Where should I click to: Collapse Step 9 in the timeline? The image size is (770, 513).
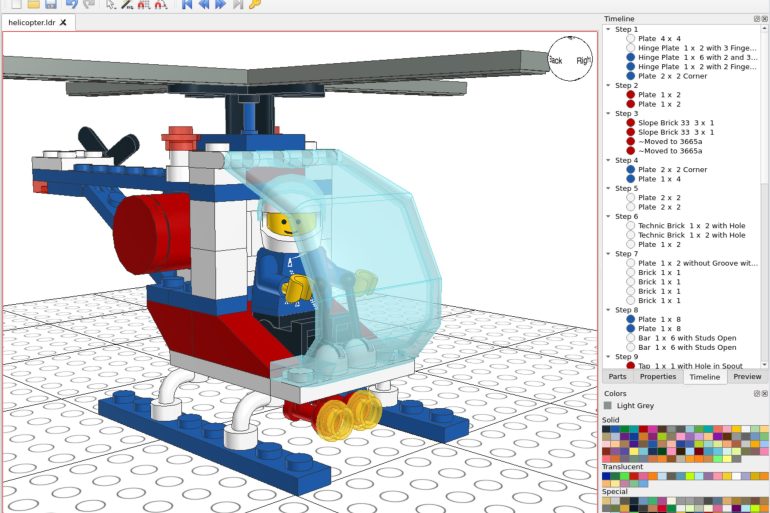point(608,357)
